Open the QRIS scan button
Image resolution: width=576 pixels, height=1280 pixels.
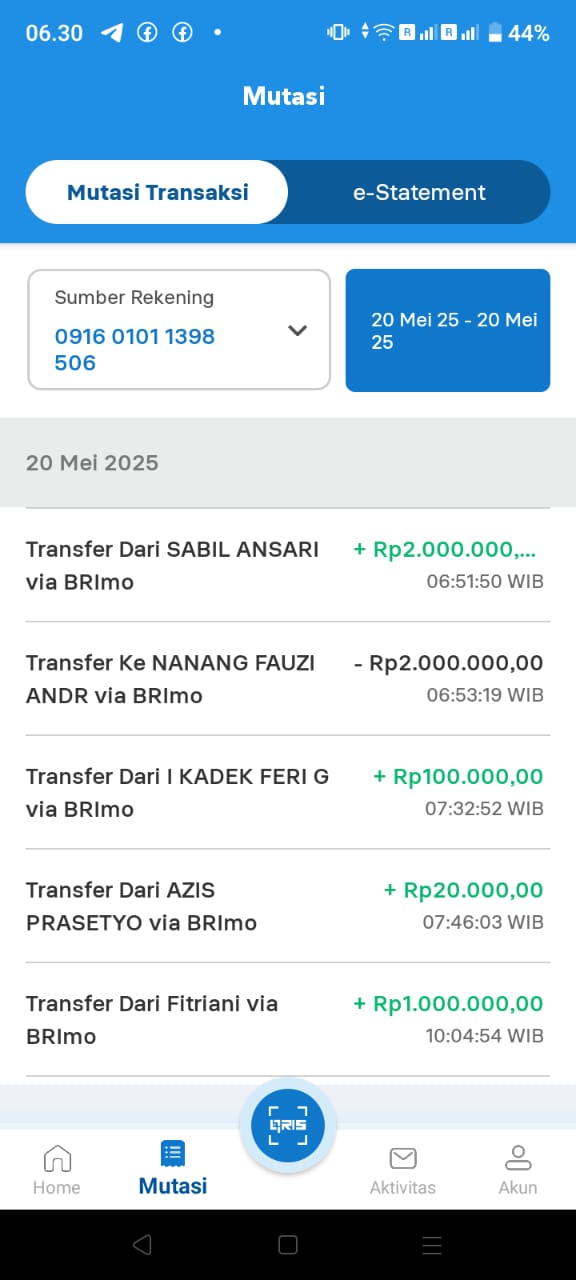[x=287, y=1126]
